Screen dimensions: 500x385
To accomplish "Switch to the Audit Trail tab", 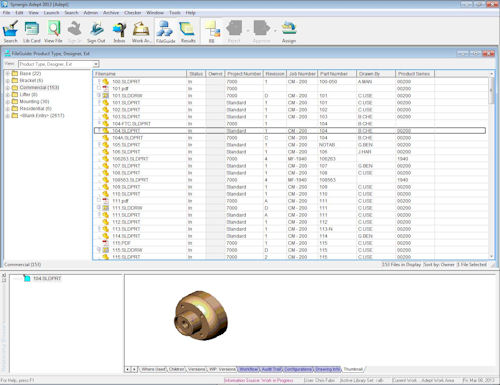I will [x=272, y=369].
